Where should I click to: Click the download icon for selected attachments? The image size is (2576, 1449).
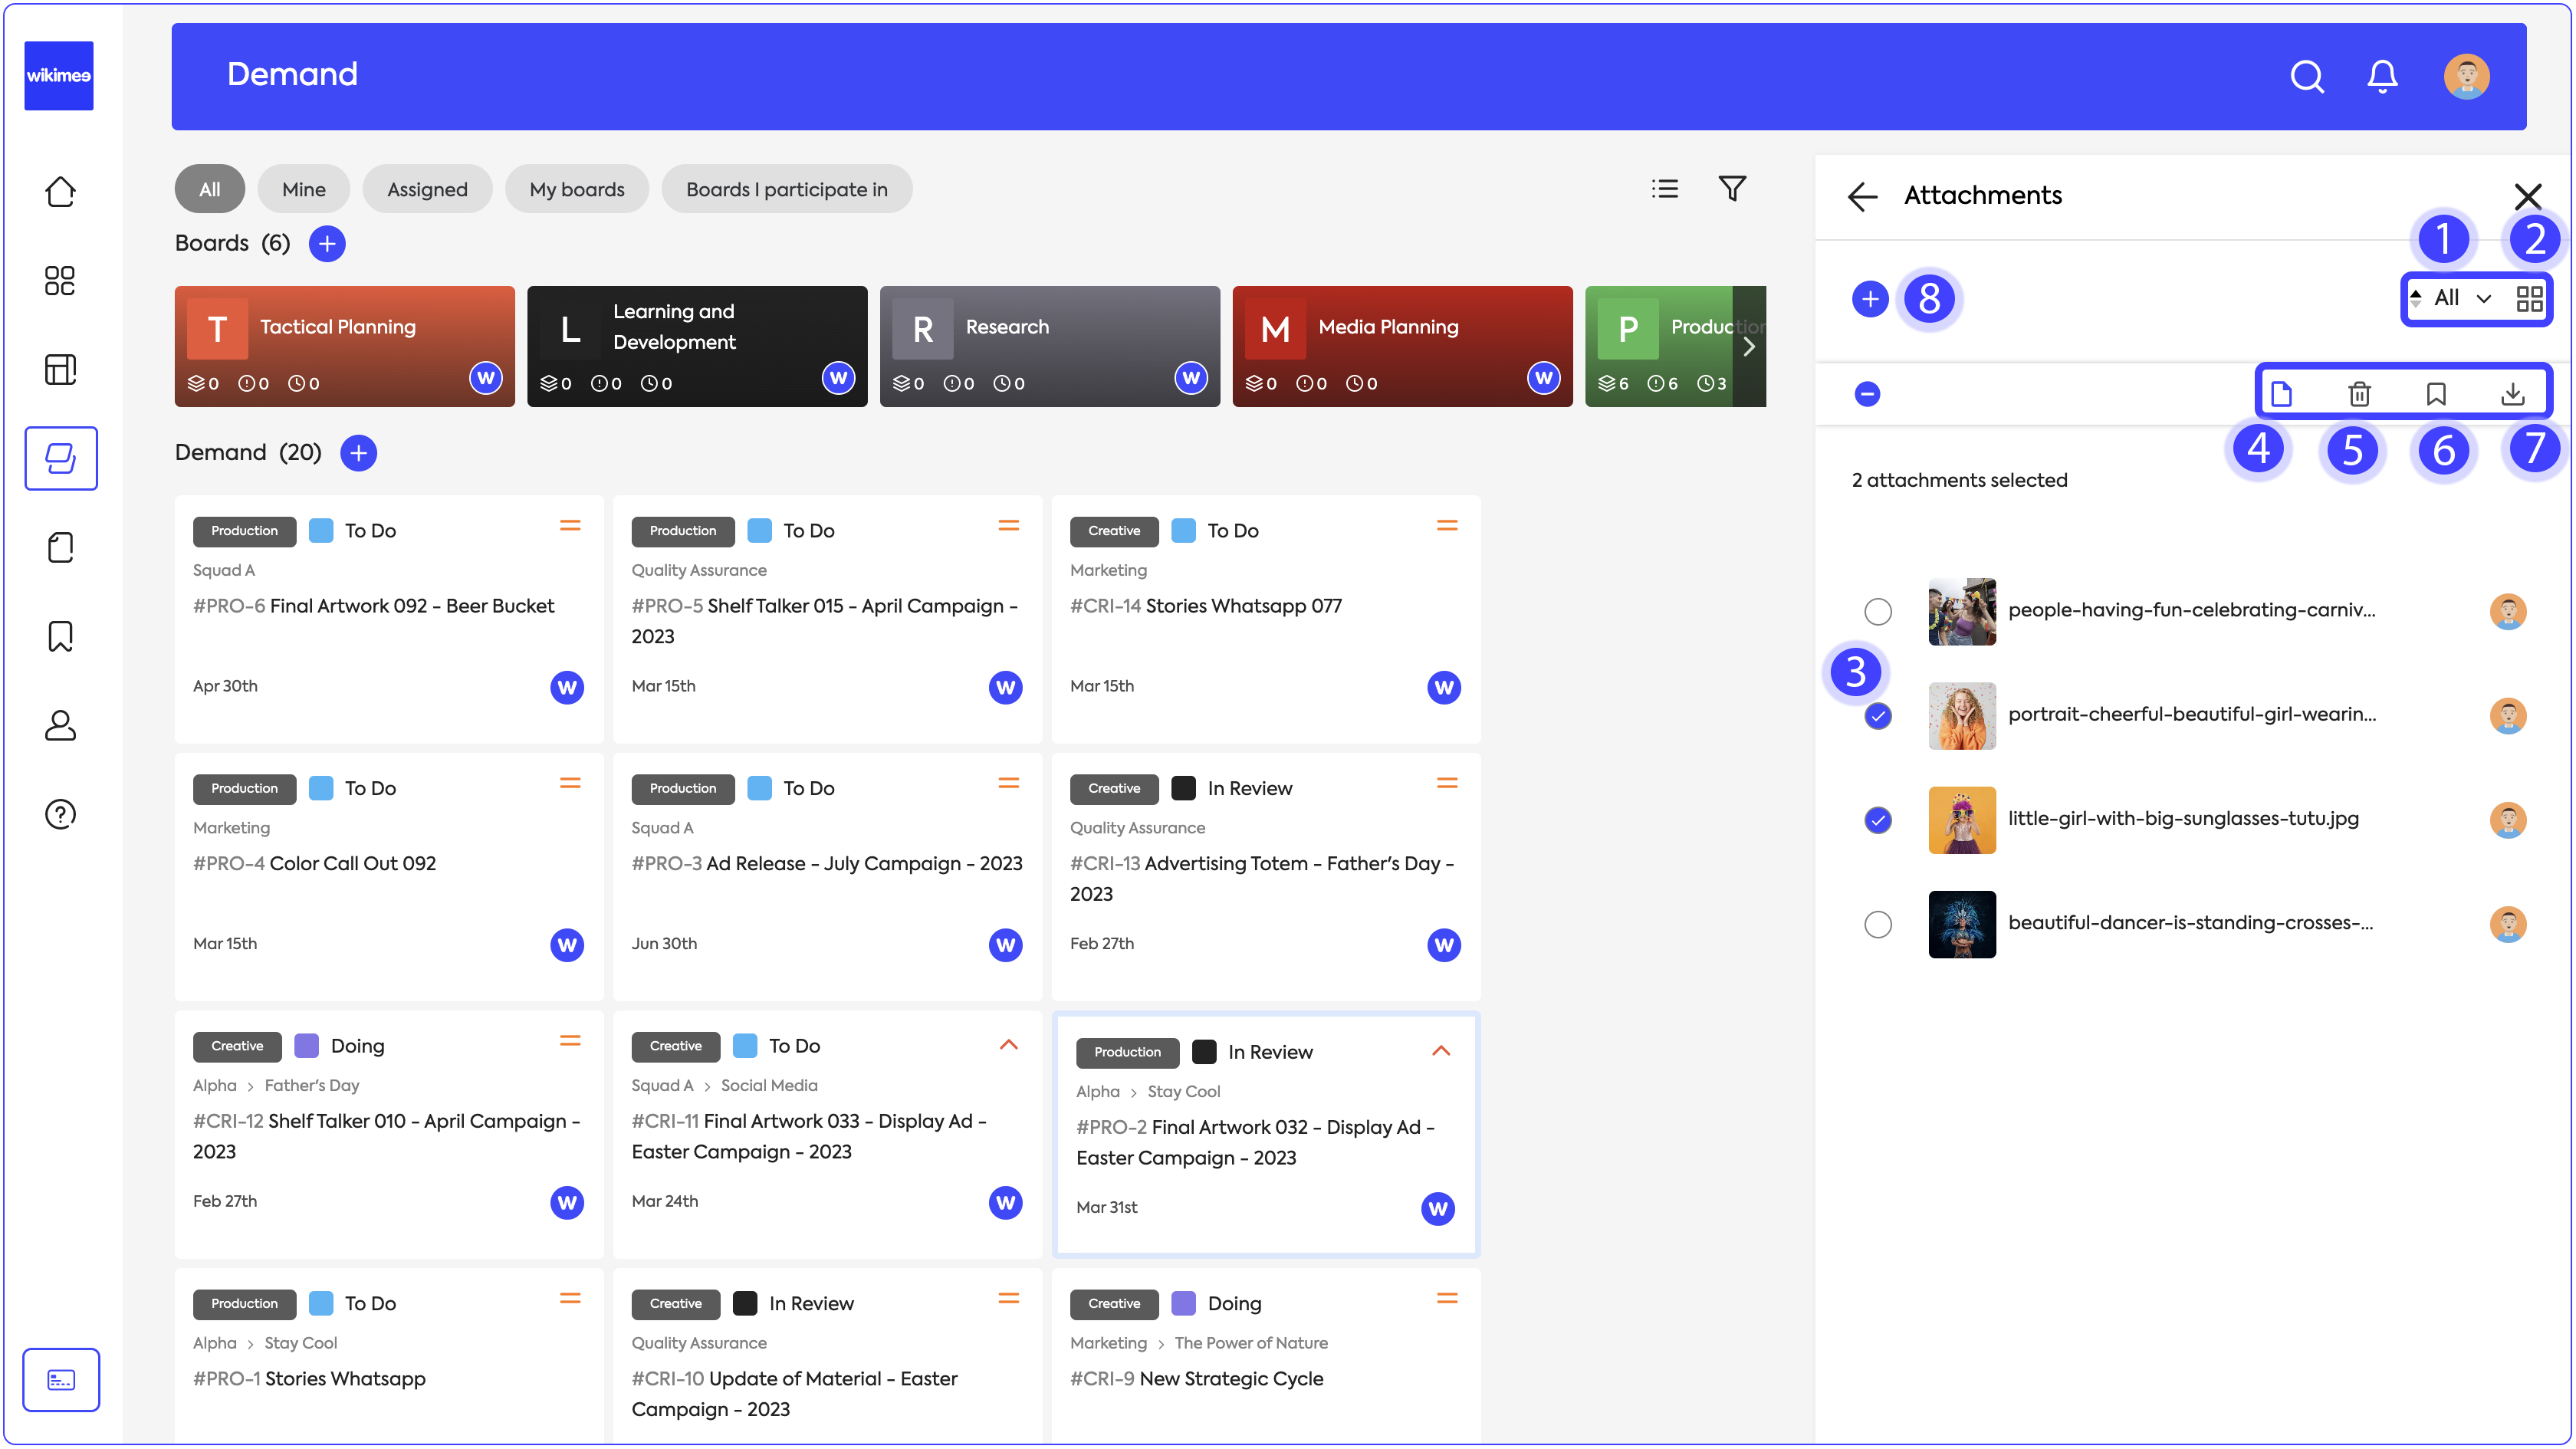2512,394
